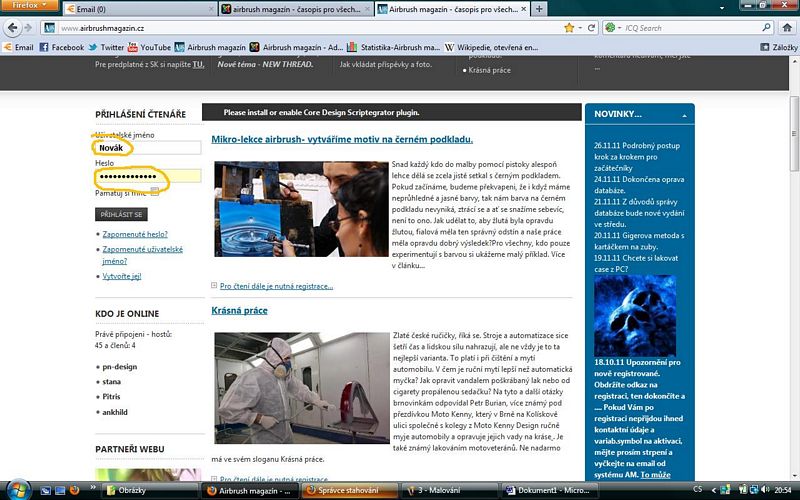Select the second 'airbrush magazín' tab
The width and height of the screenshot is (800, 500).
[295, 9]
